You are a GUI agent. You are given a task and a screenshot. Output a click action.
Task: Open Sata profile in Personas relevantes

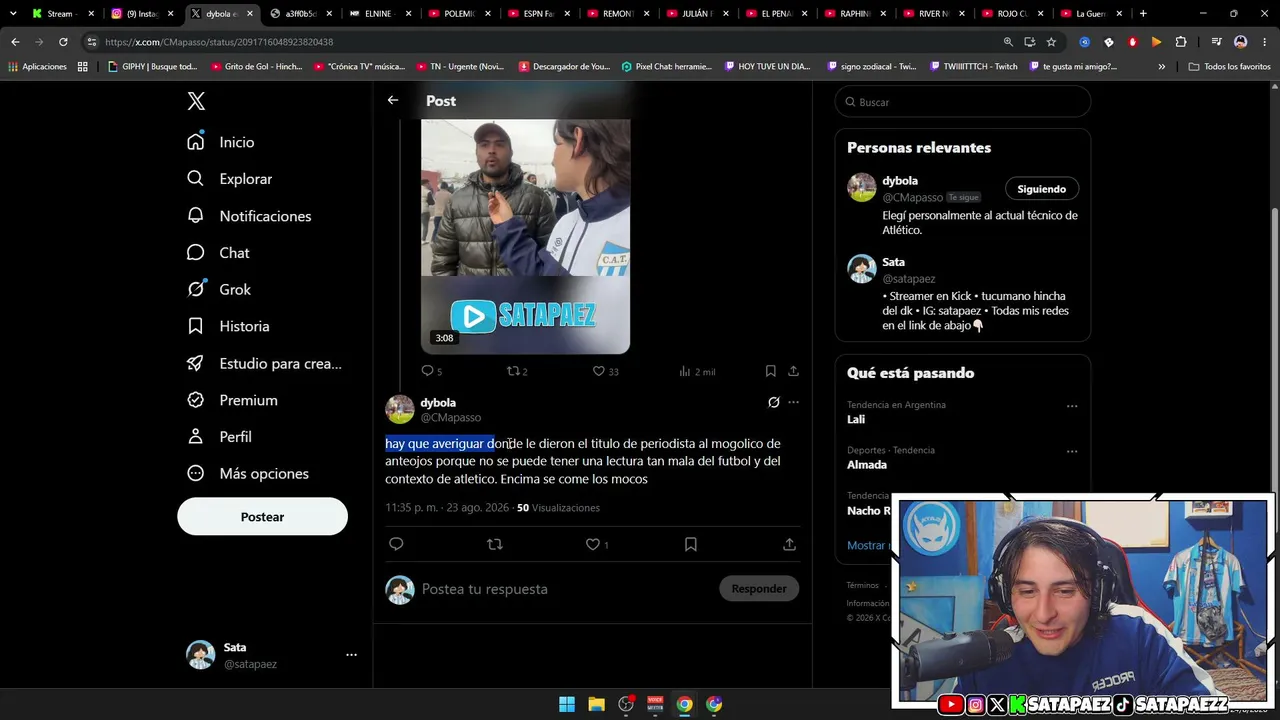click(x=893, y=262)
